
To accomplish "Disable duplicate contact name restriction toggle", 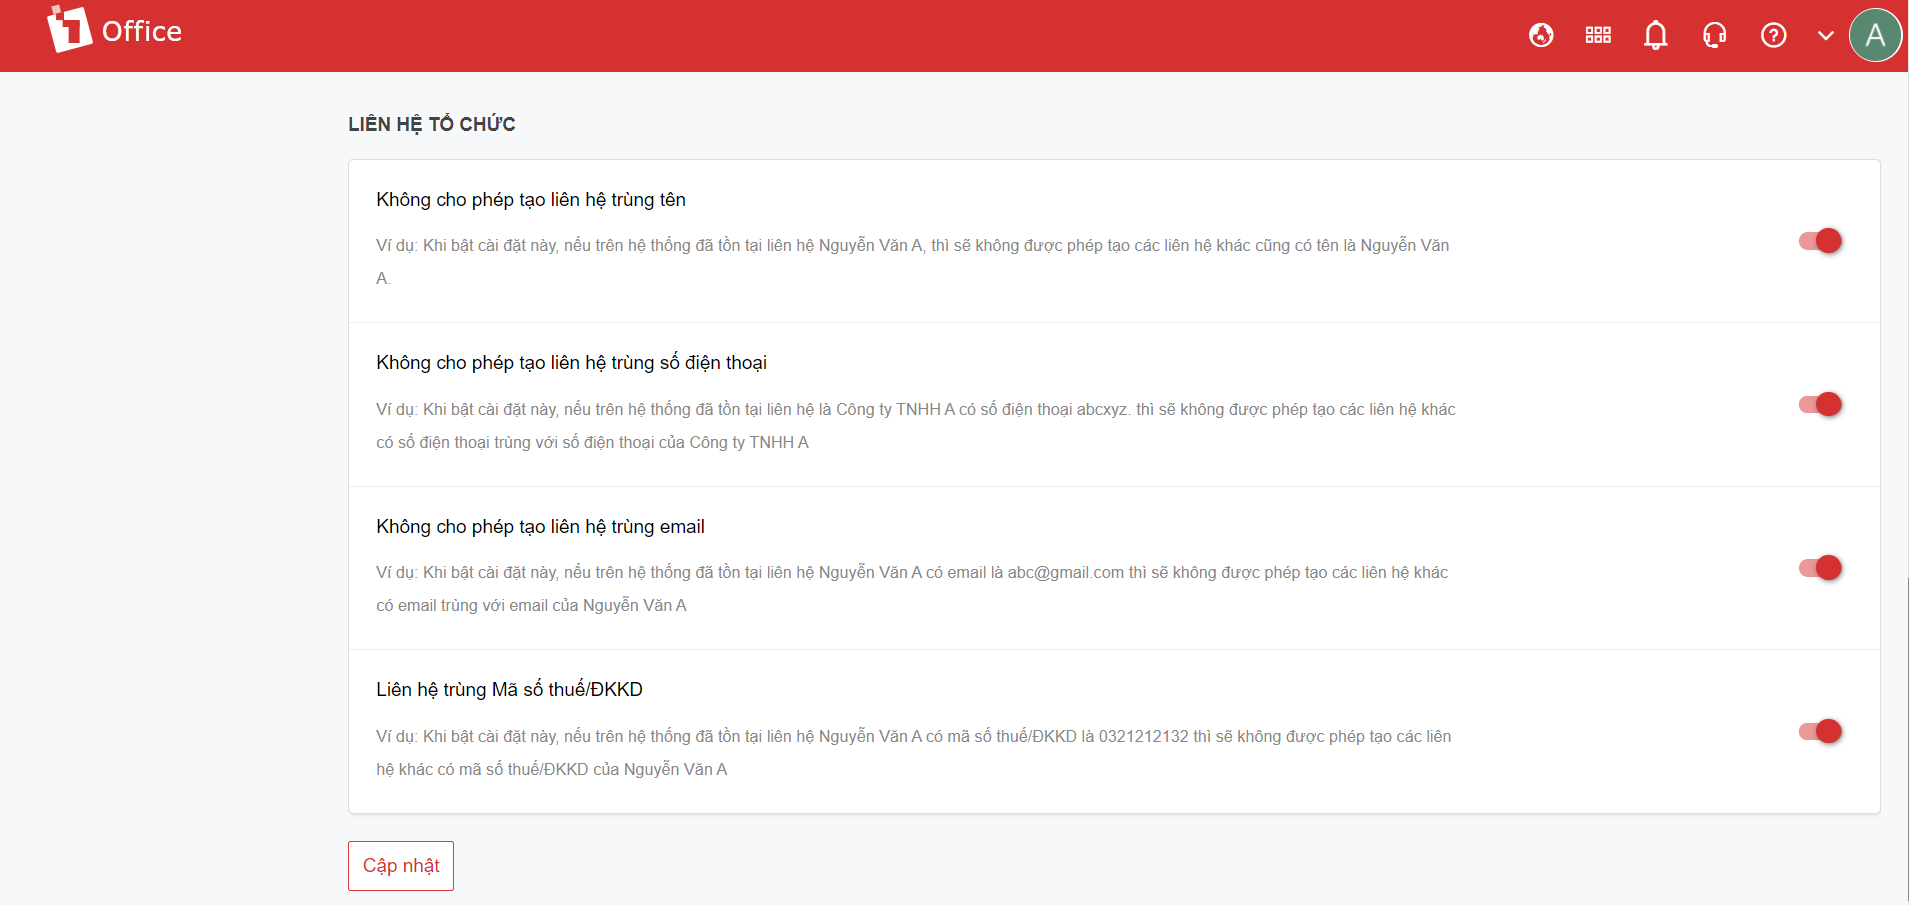I will click(1820, 241).
